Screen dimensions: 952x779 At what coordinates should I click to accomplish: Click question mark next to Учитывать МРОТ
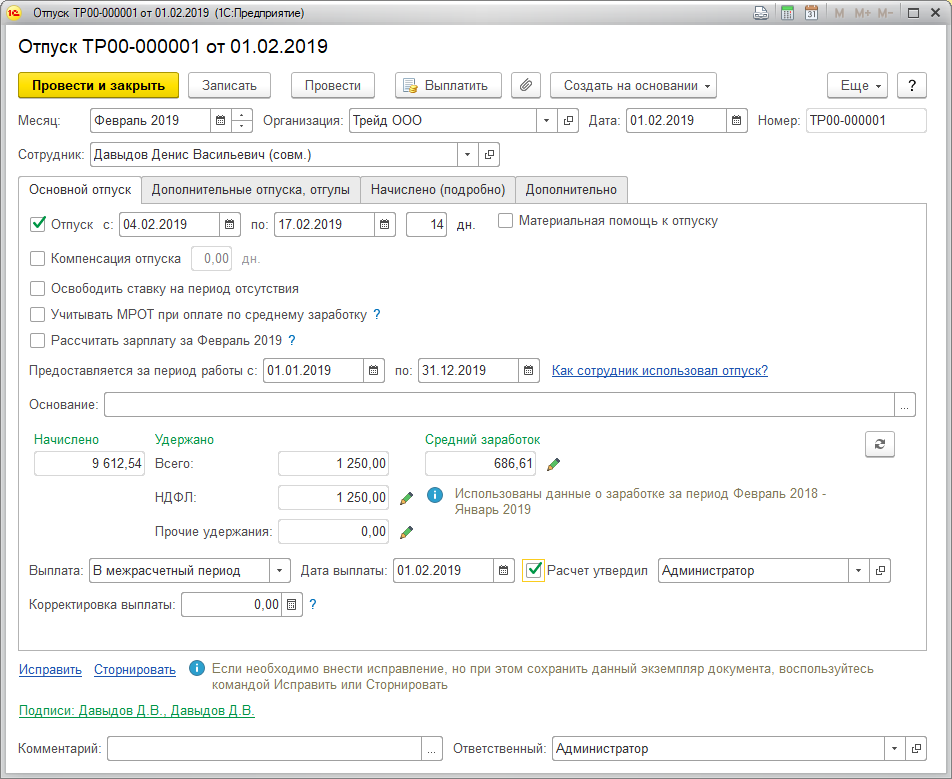click(x=376, y=315)
